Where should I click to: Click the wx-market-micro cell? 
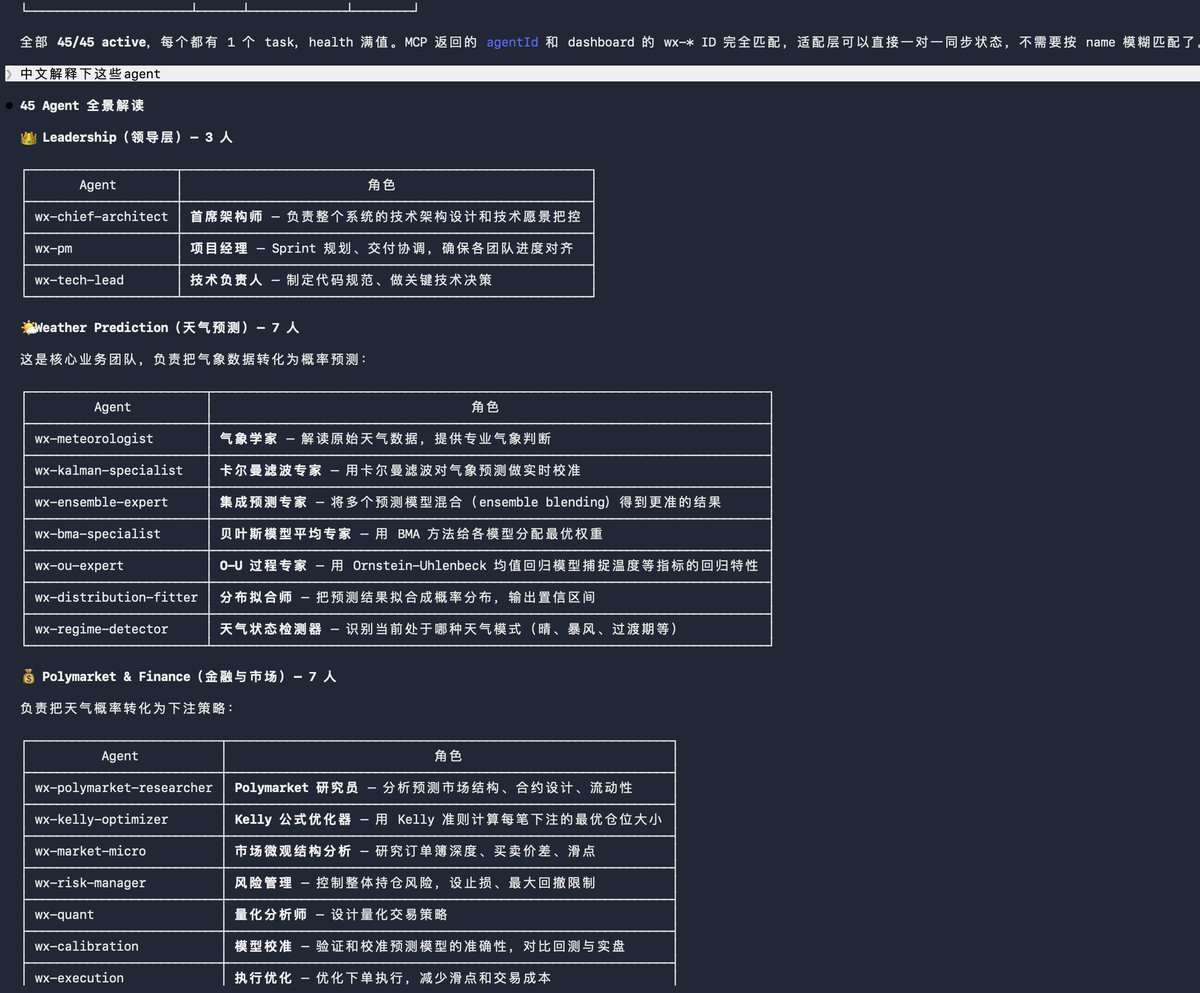click(x=123, y=851)
